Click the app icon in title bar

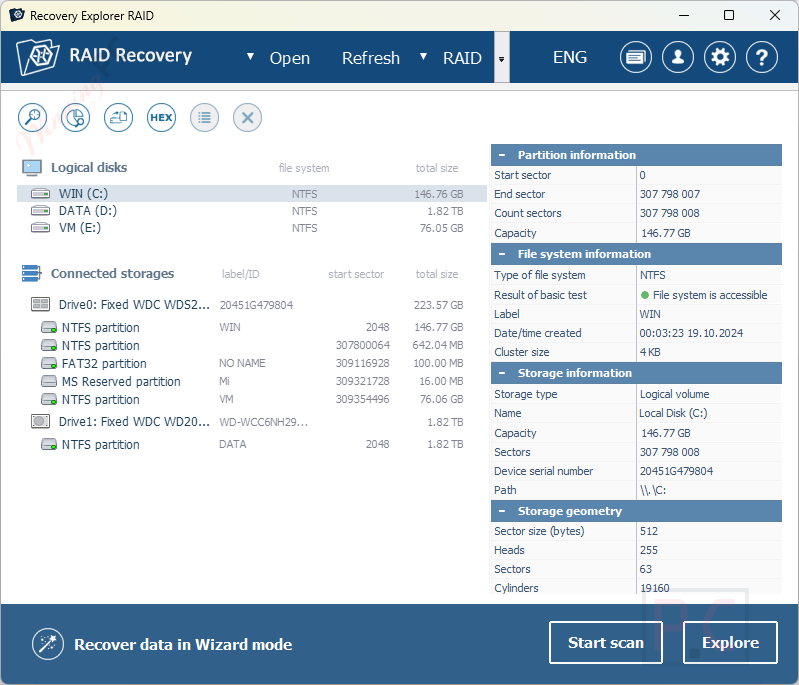(x=16, y=15)
